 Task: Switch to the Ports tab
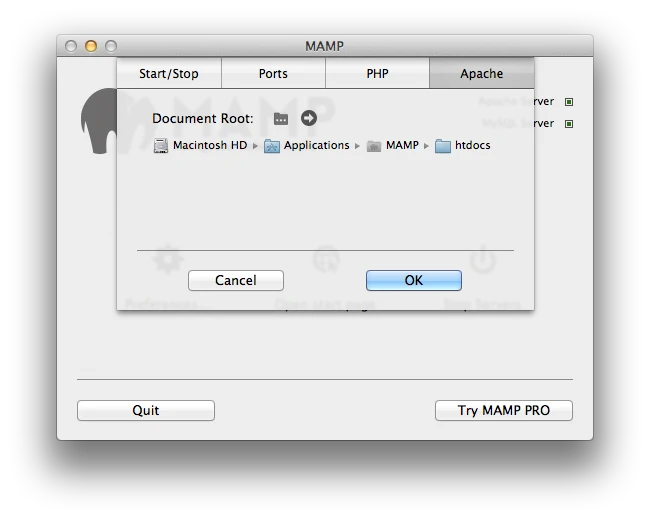coord(273,73)
